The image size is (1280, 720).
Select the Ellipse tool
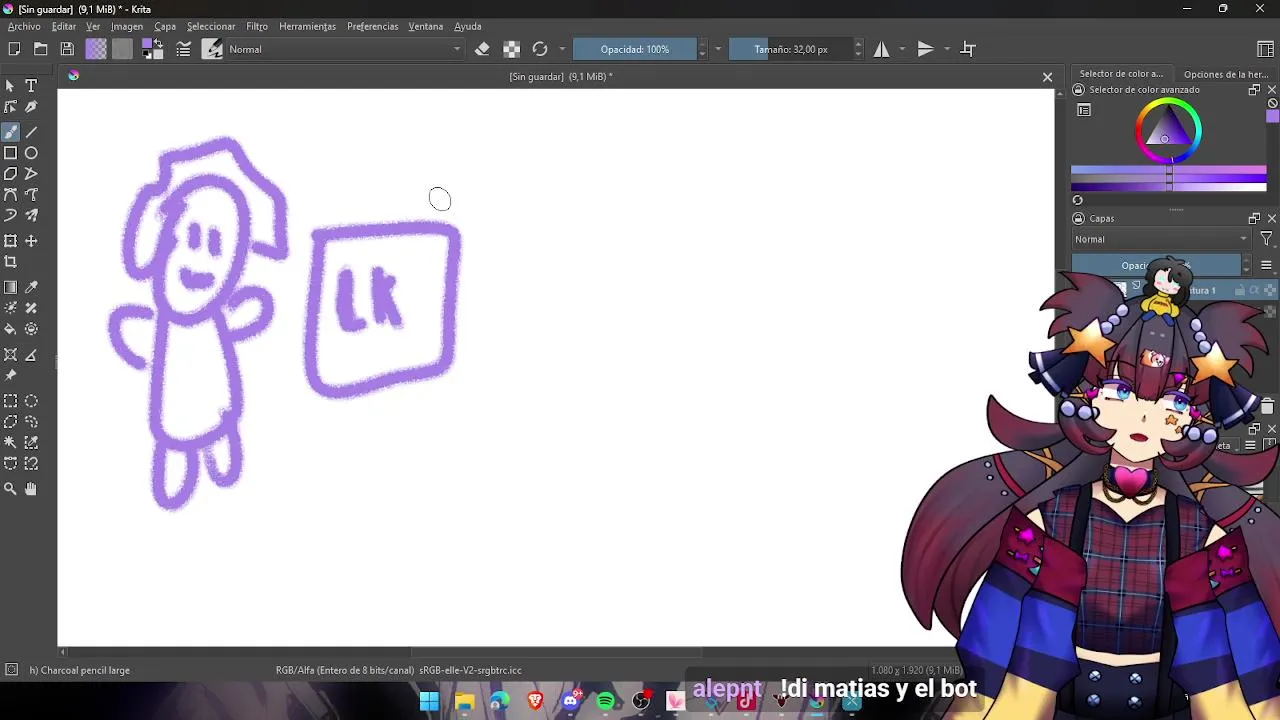[x=31, y=153]
